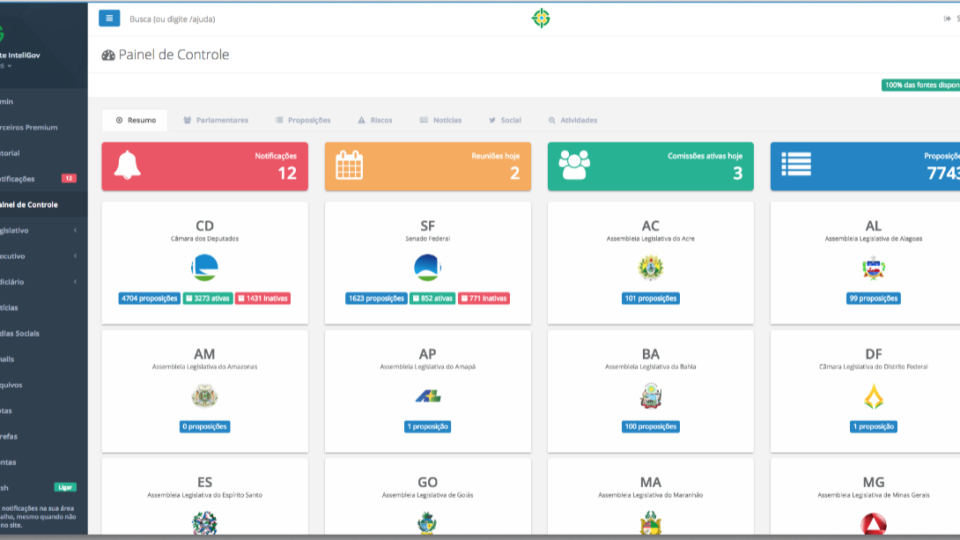Click the green target logo at top center
The image size is (960, 540).
coord(541,18)
